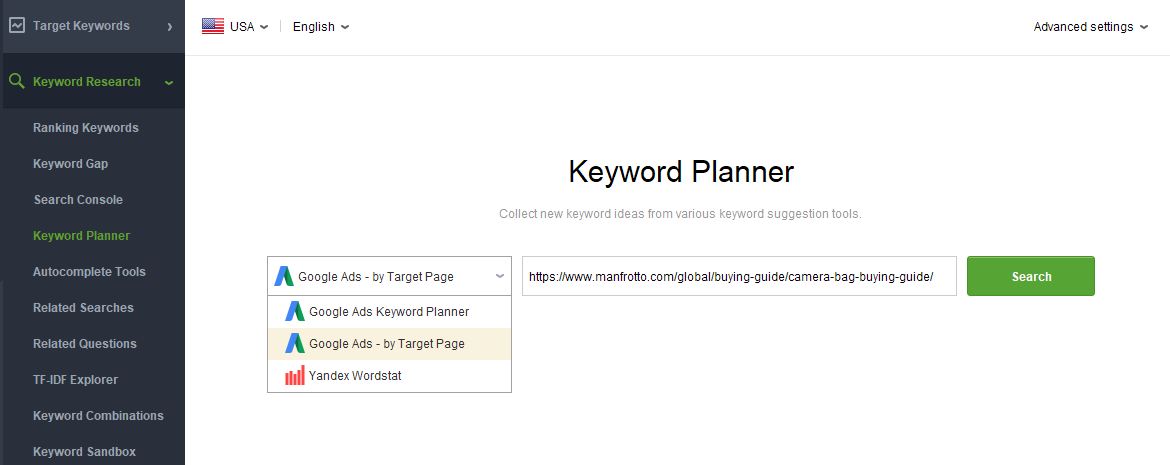Collapse the Keyword Research section chevron
The height and width of the screenshot is (465, 1170).
coord(169,82)
